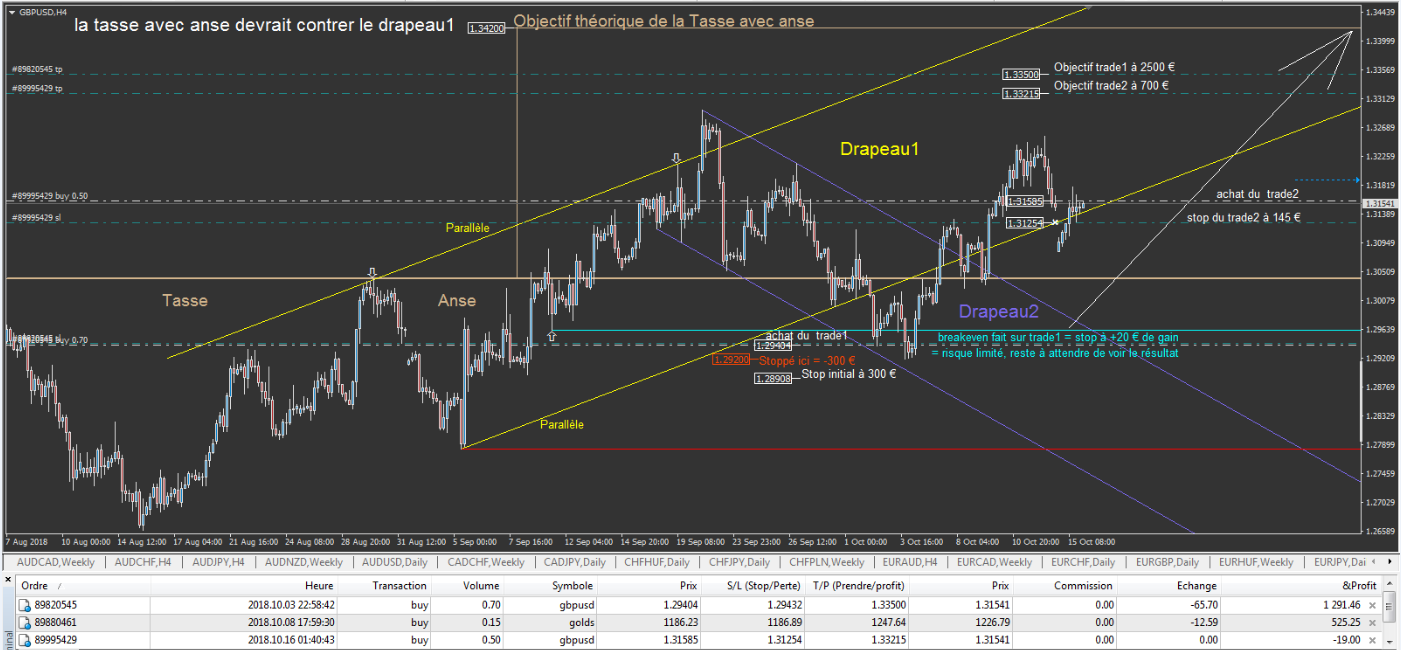Switch to the AUDCHF,H4 chart tab
Screen dimensions: 1401x650
point(143,562)
